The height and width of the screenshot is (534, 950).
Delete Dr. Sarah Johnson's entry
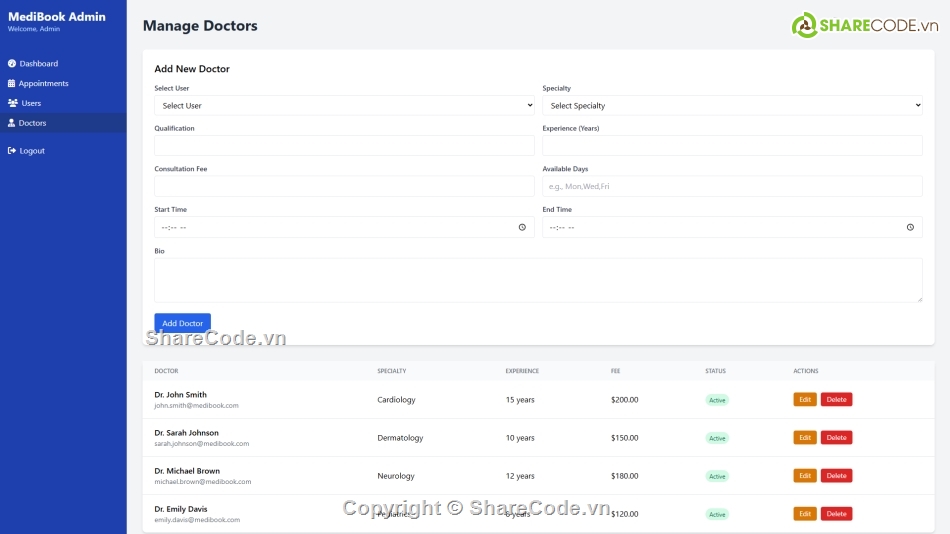tap(836, 437)
